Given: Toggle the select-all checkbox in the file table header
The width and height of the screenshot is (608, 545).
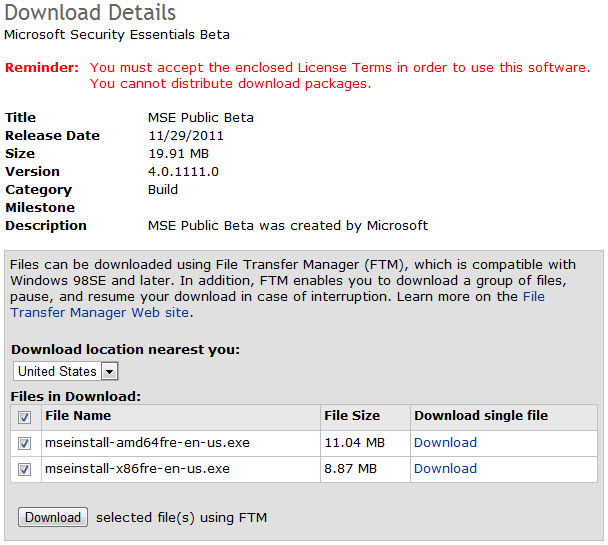Looking at the screenshot, I should 24,417.
